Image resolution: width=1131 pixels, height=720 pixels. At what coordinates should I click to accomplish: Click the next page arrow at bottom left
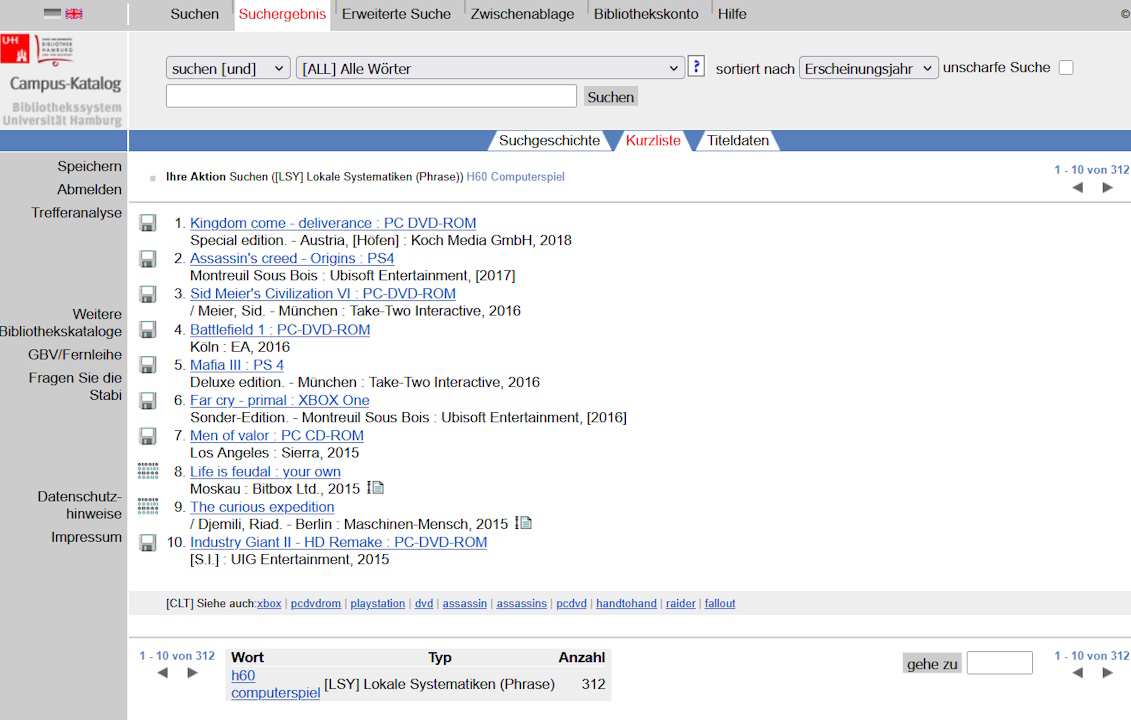point(193,673)
